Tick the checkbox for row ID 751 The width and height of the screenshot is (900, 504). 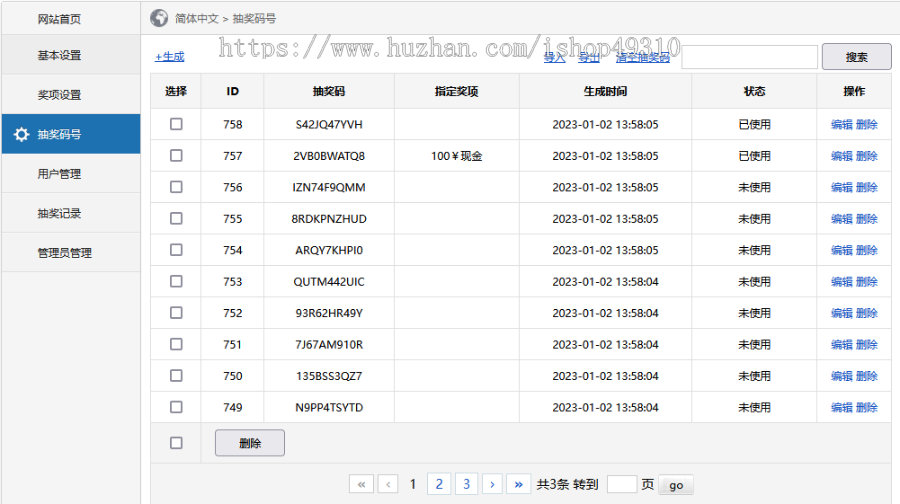point(176,344)
